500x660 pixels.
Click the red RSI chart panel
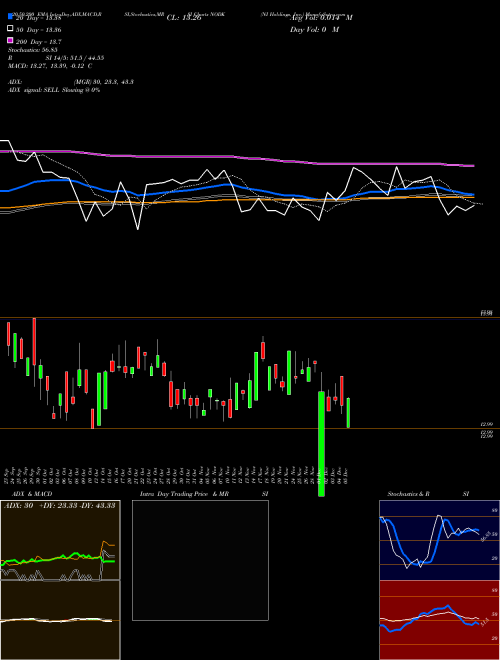tap(439, 620)
